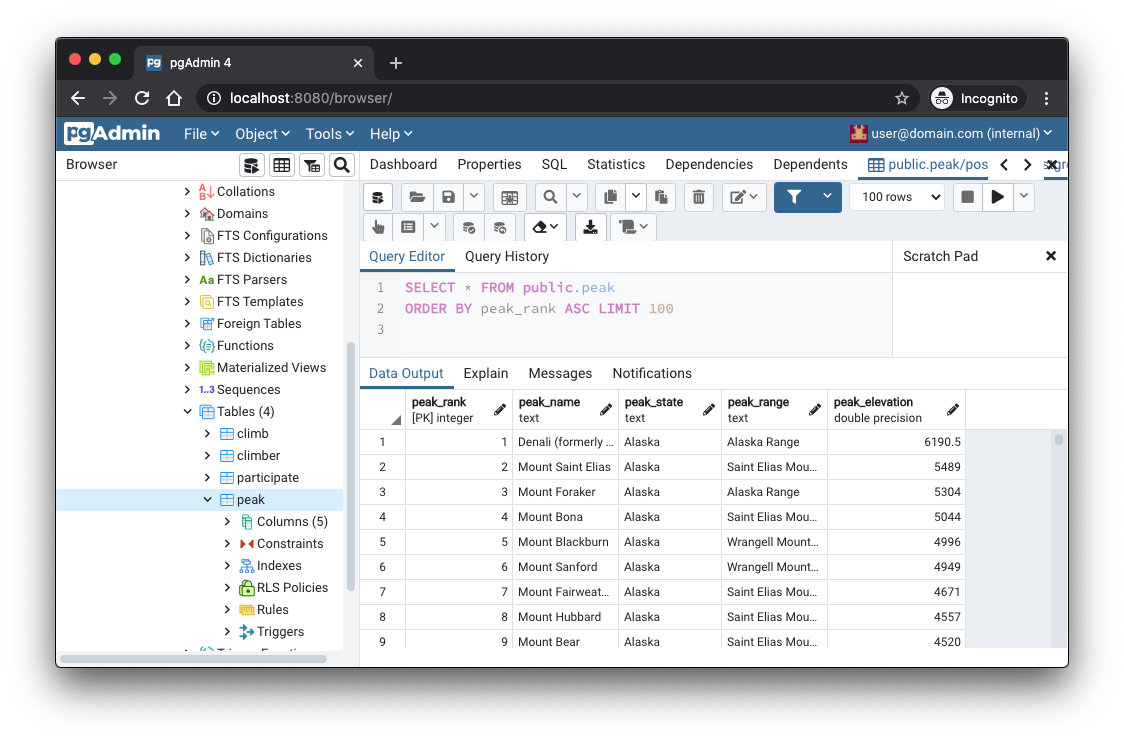Click the Browser panel View Data grid icon

282,166
